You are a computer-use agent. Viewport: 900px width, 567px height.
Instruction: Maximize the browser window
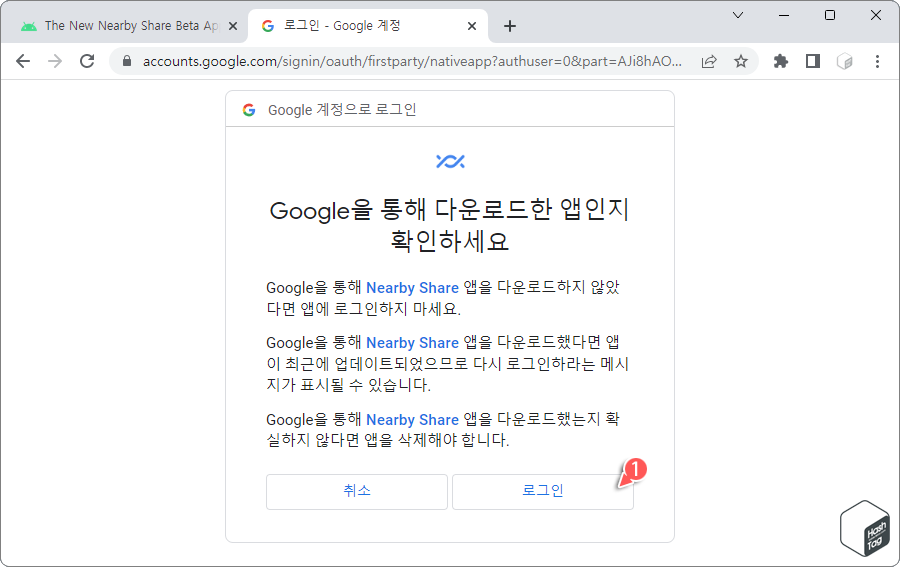click(x=829, y=15)
